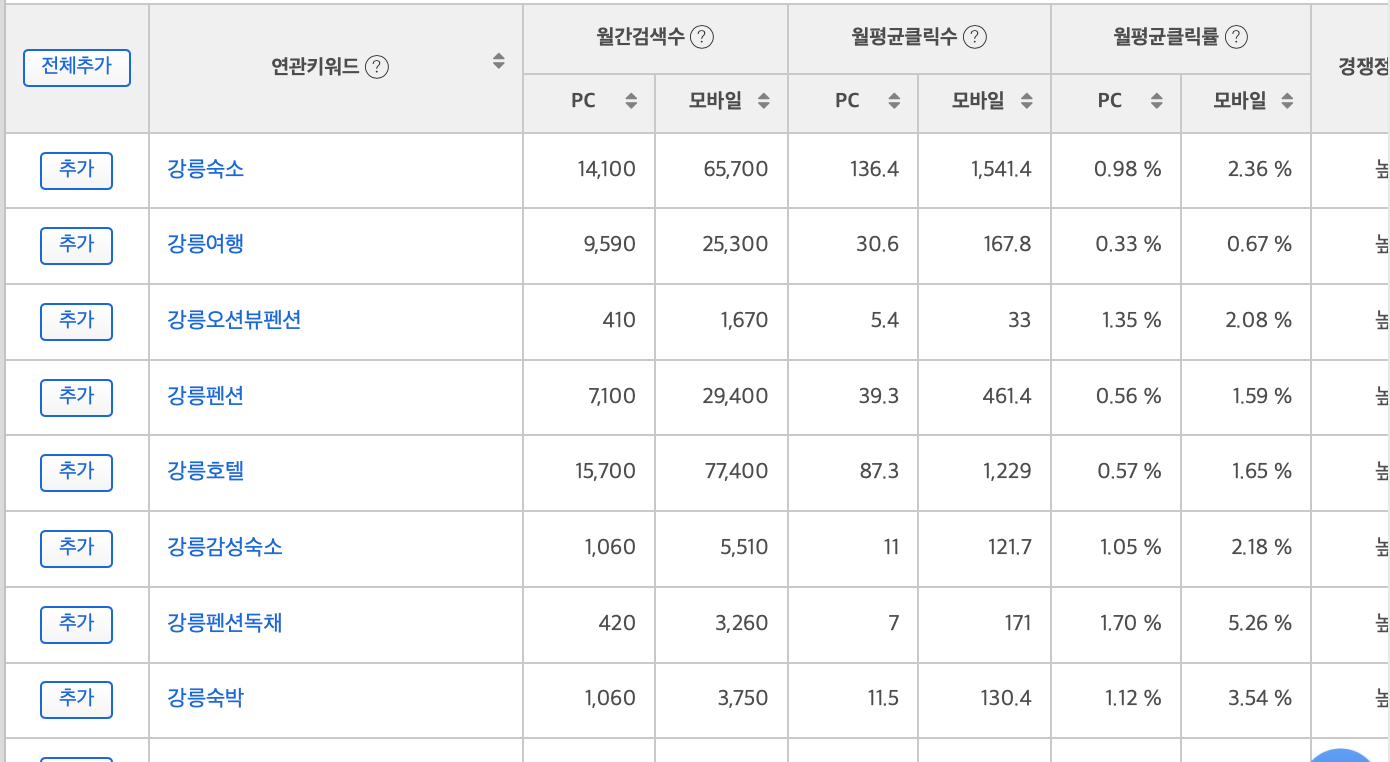Image resolution: width=1390 pixels, height=762 pixels.
Task: Click help icon next to 연관키워드
Action: click(377, 67)
